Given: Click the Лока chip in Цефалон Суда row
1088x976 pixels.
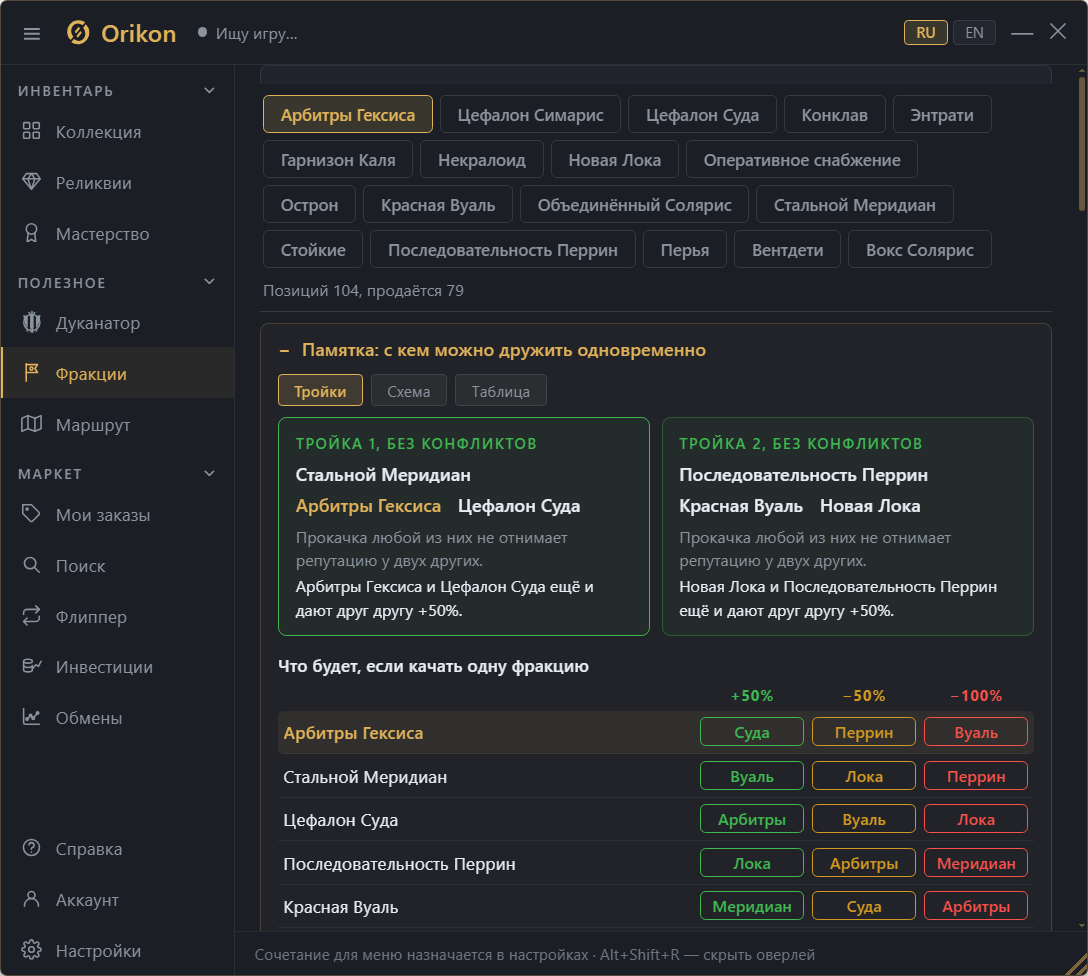Looking at the screenshot, I should coord(976,819).
